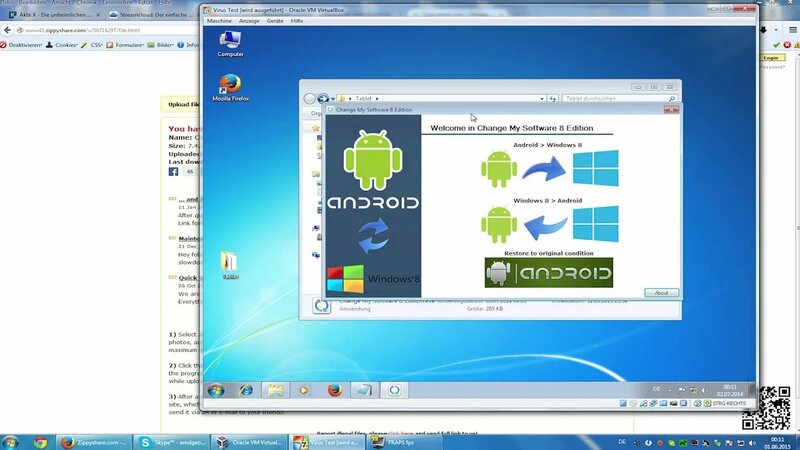Switch to Zippyshare Firefox taskbar button

[x=93, y=442]
